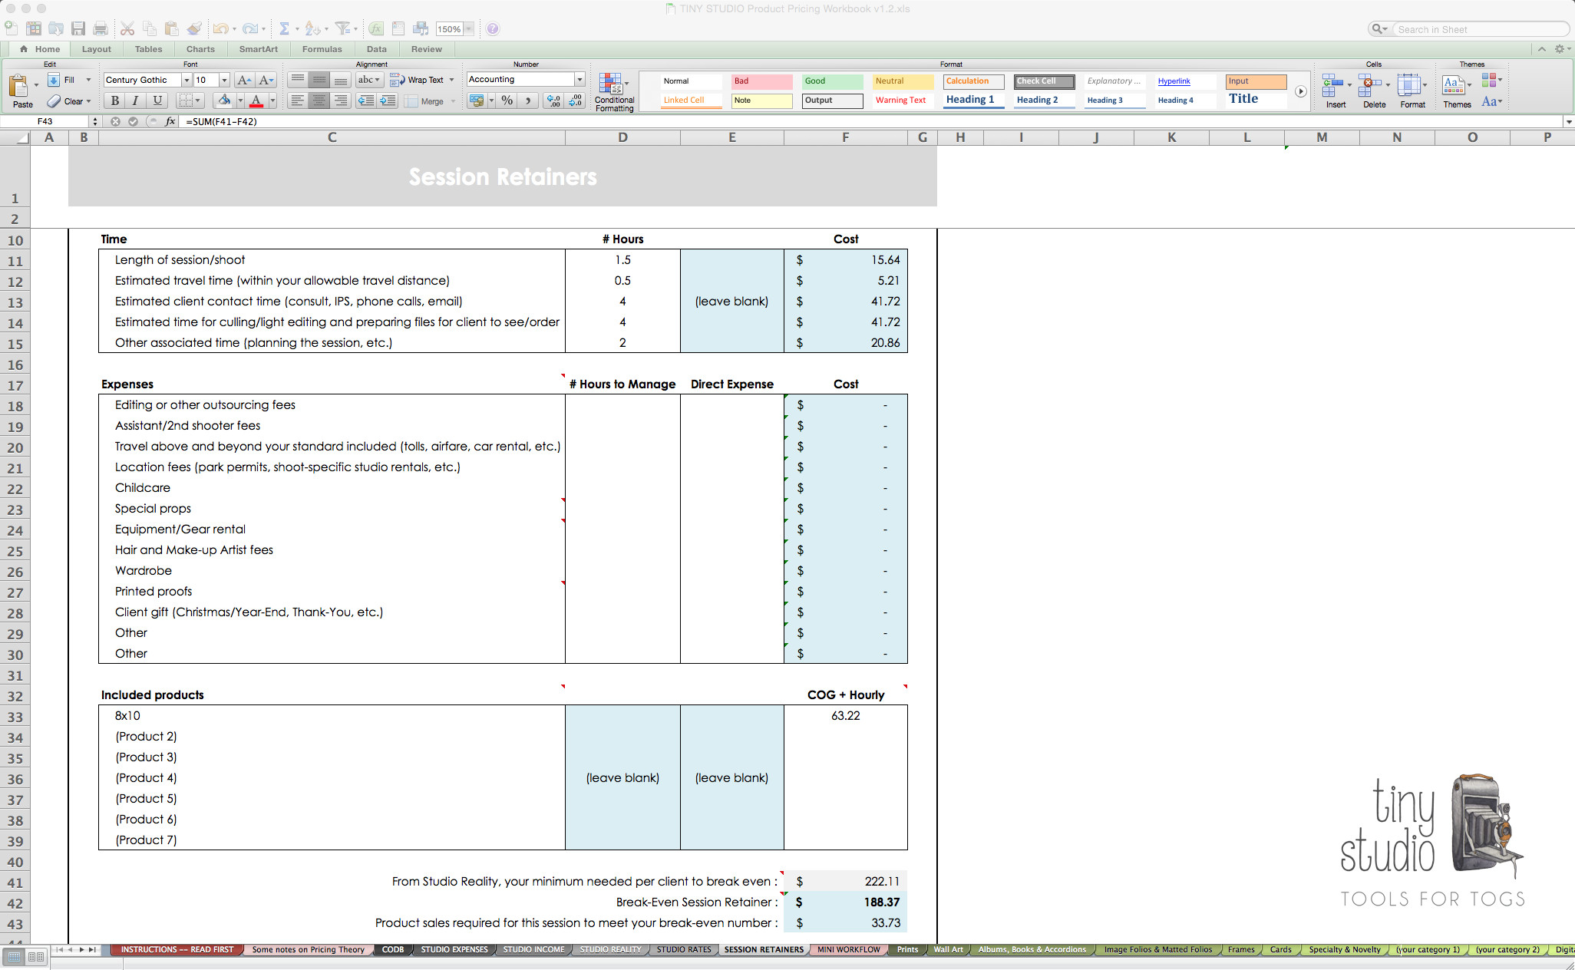
Task: Click the Name Box showing F43
Action: click(46, 122)
